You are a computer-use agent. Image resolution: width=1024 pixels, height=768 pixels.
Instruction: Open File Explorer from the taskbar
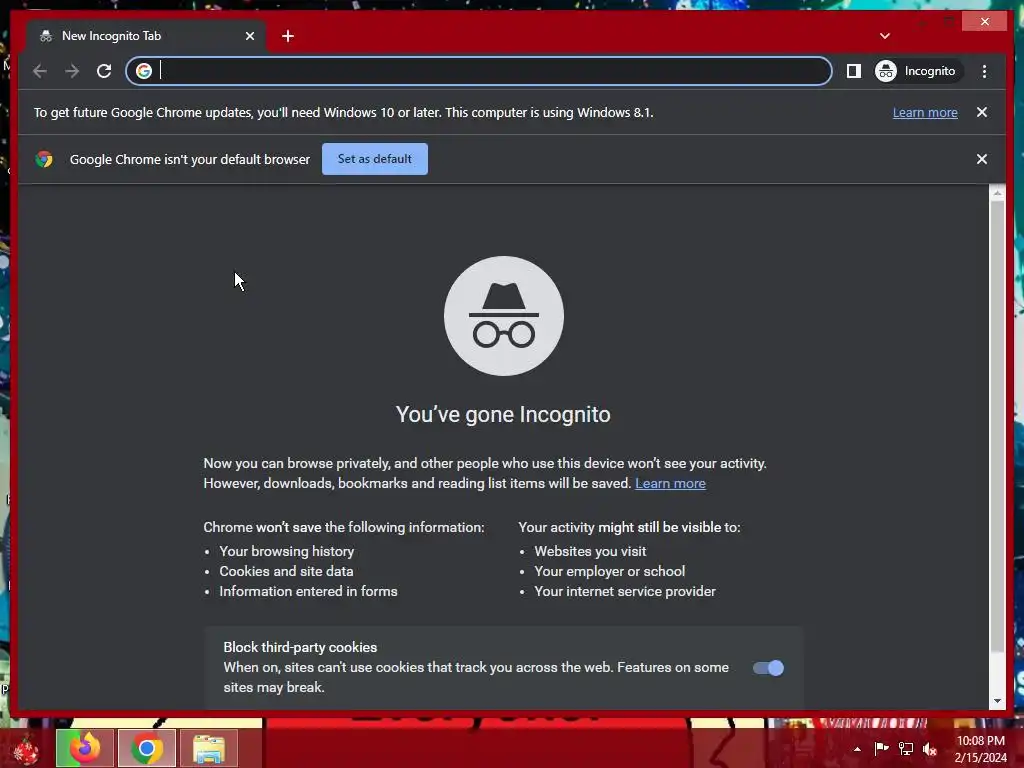tap(208, 748)
